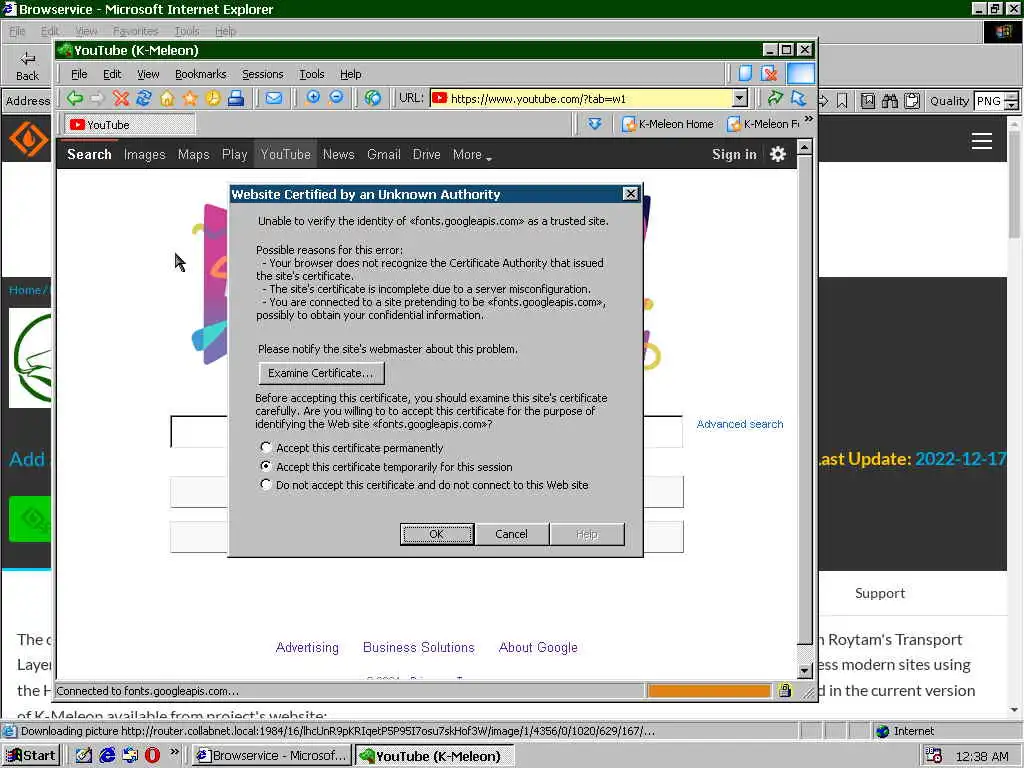This screenshot has height=768, width=1024.
Task: Open the Advertising footer link
Action: coord(307,647)
